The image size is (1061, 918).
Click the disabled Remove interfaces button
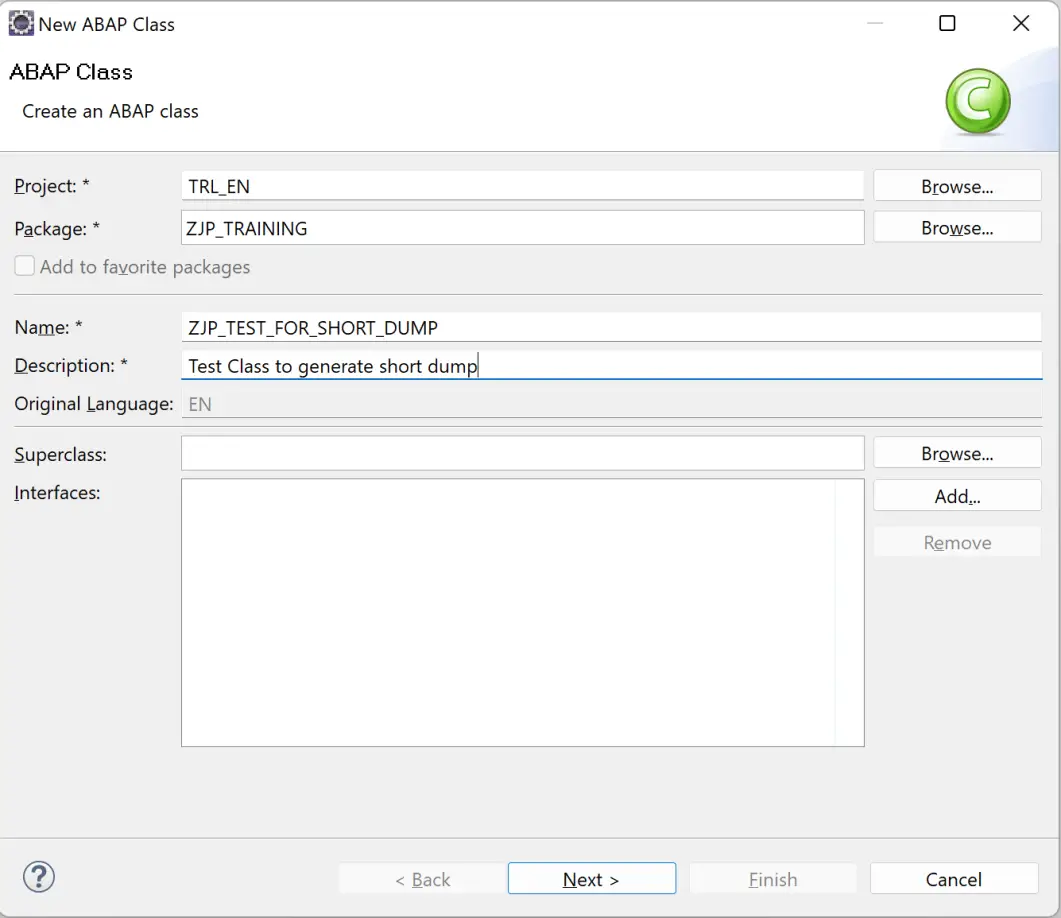pos(956,541)
